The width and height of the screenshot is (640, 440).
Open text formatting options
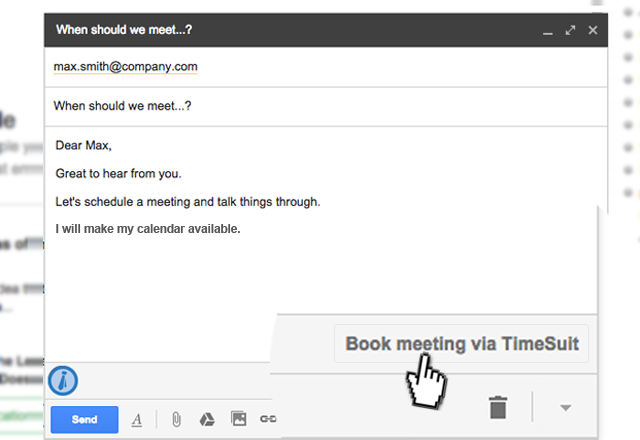(137, 420)
